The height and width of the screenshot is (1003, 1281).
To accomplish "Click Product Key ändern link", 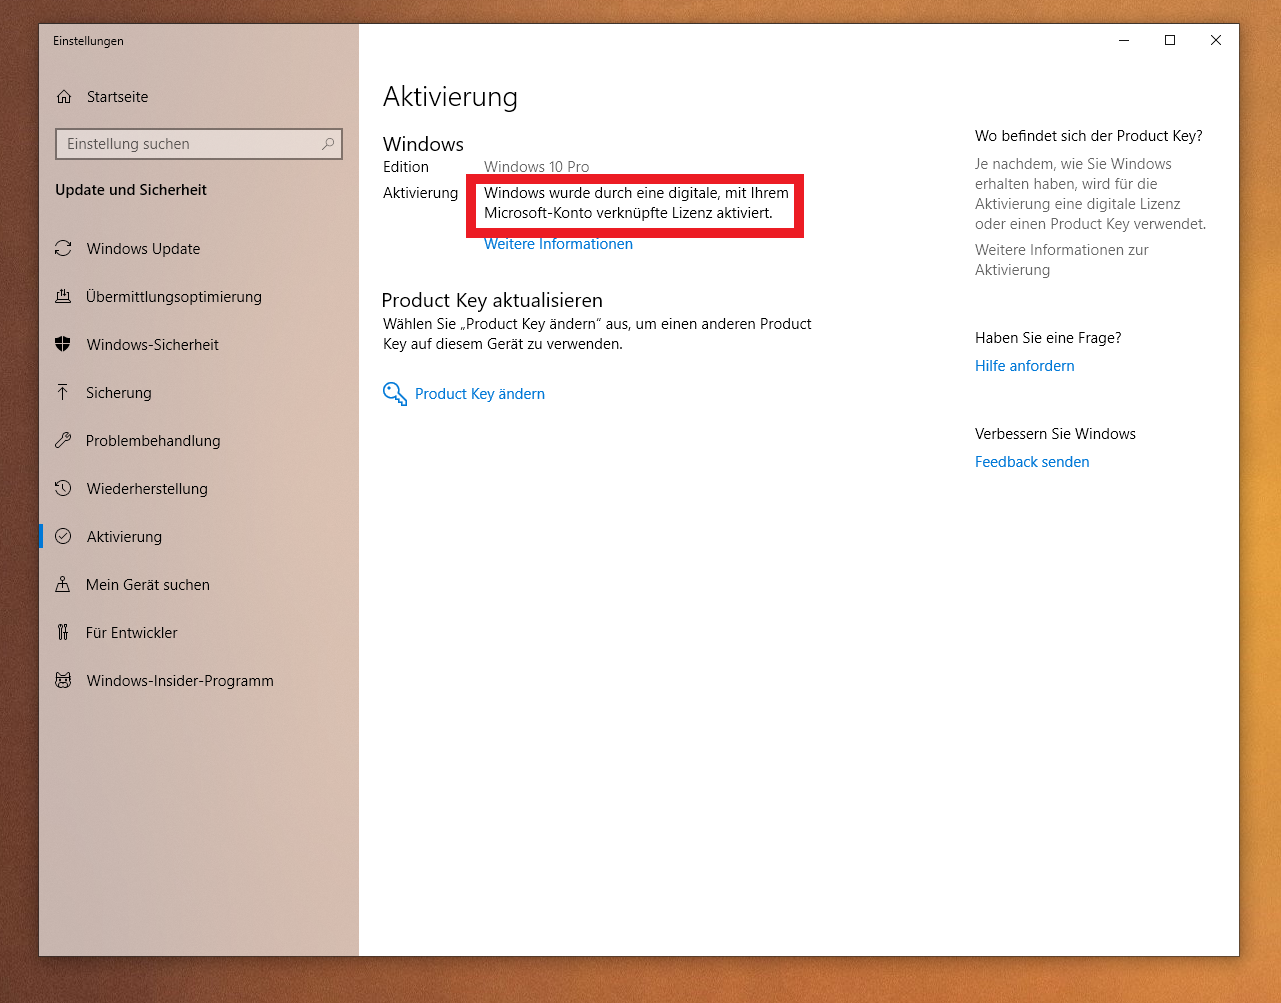I will (x=480, y=394).
